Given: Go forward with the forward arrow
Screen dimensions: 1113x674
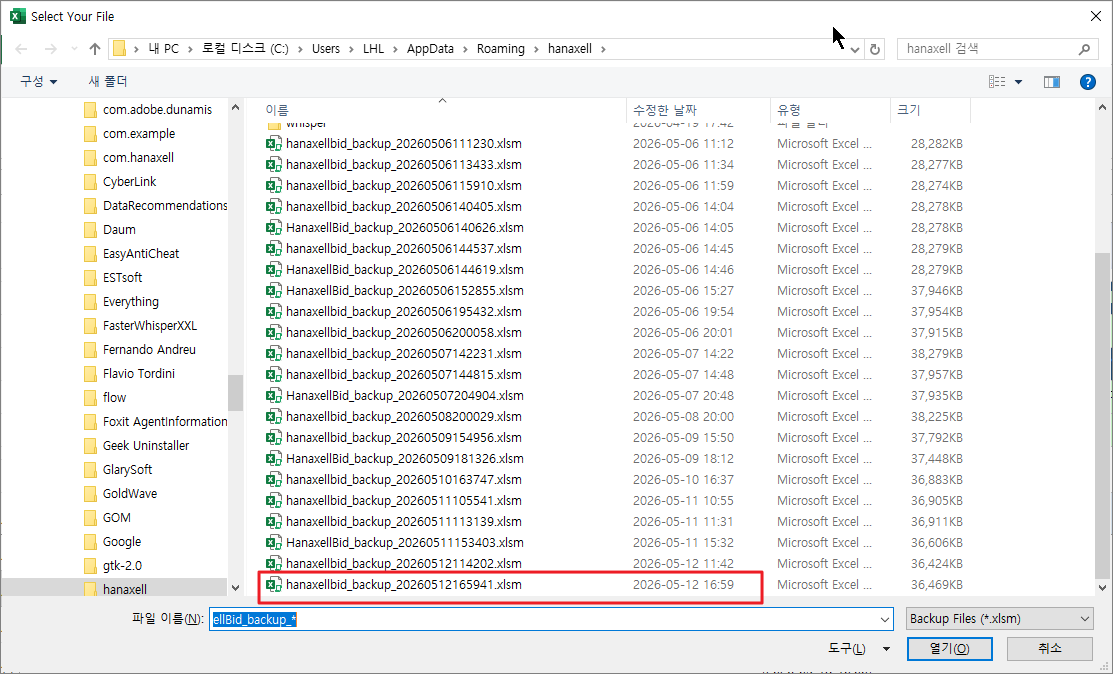Looking at the screenshot, I should pyautogui.click(x=50, y=49).
